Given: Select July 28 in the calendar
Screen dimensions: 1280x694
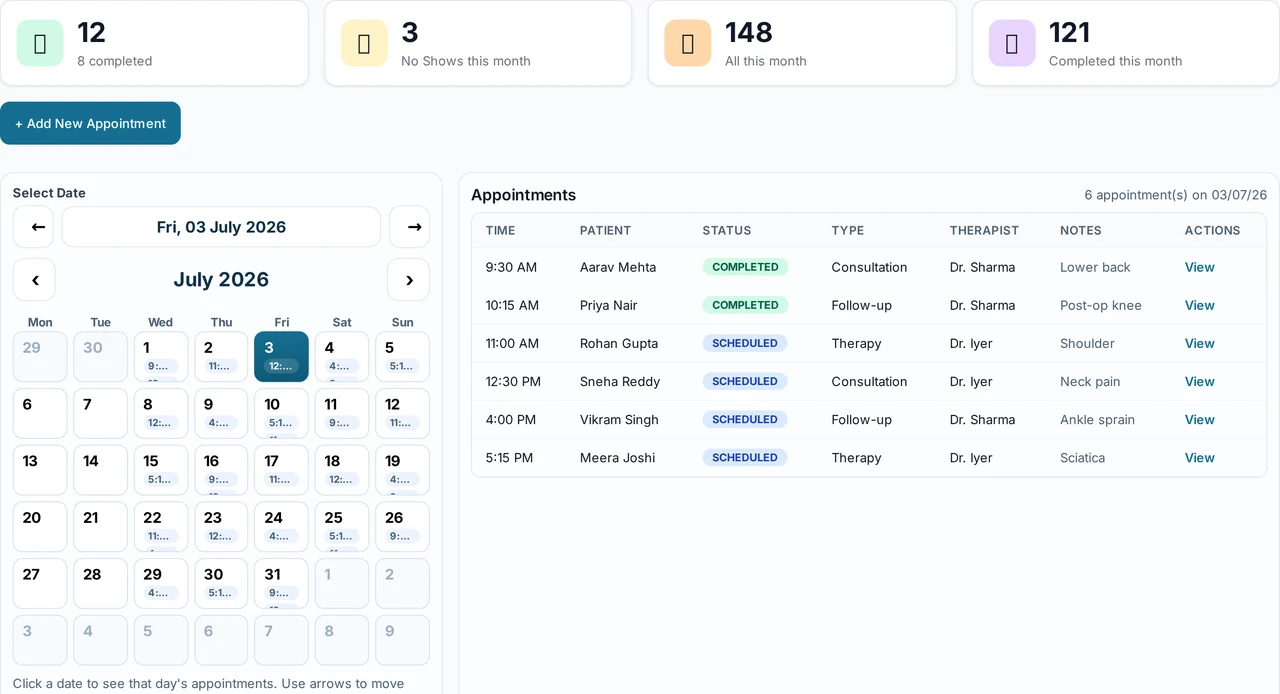Looking at the screenshot, I should (100, 583).
